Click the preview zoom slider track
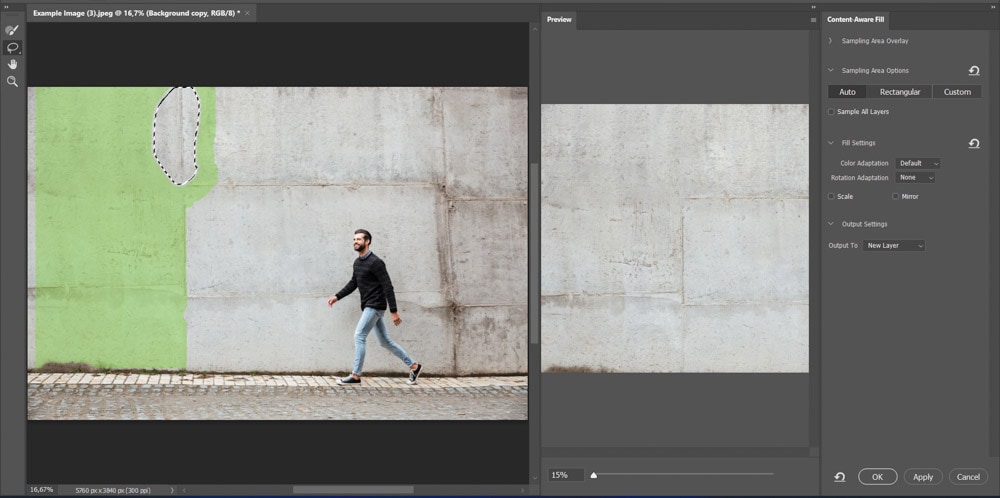Image resolution: width=1000 pixels, height=498 pixels. [684, 474]
